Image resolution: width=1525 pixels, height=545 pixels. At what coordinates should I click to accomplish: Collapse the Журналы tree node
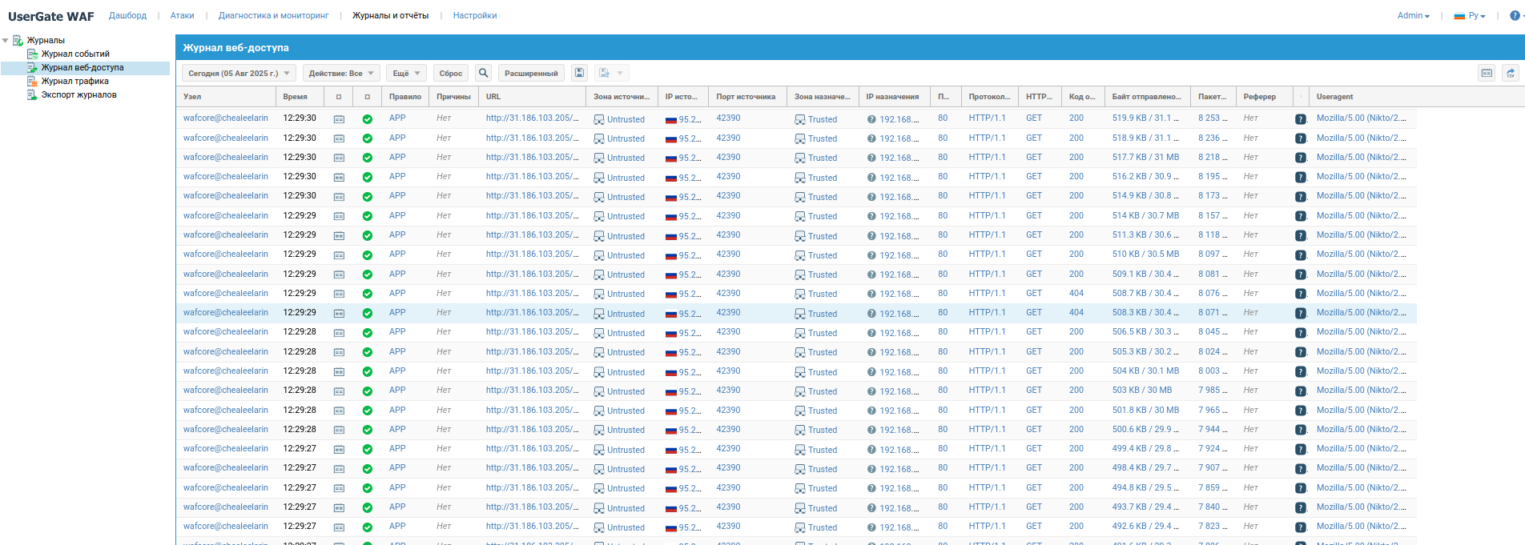pos(6,40)
